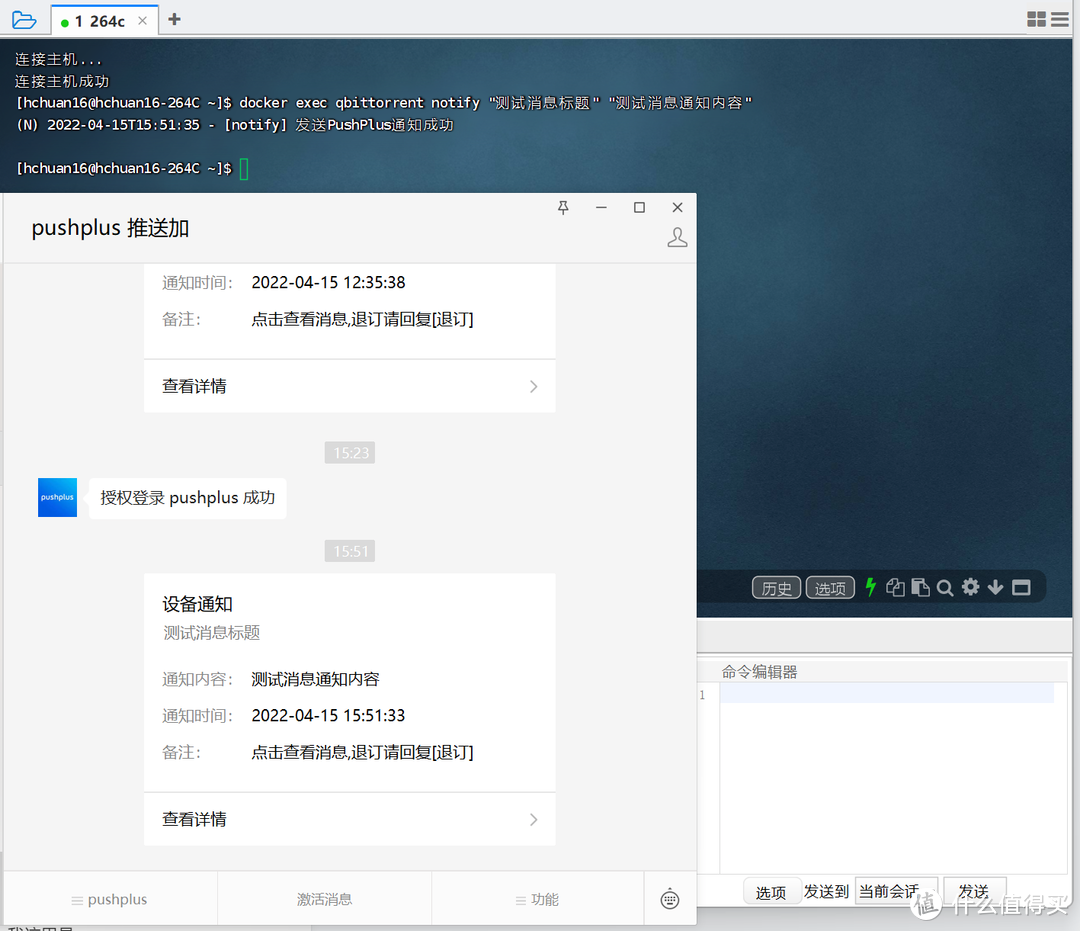Switch to keyboard input icon in chat

click(669, 899)
